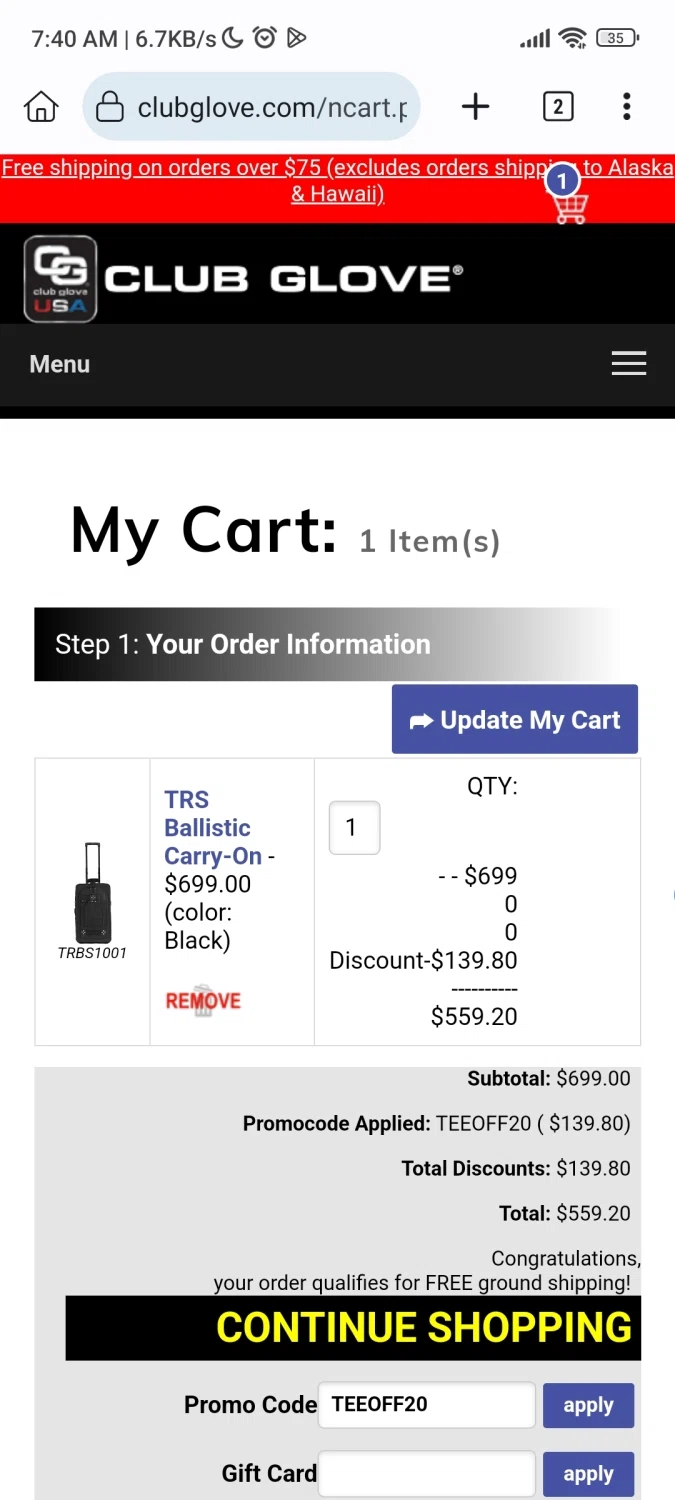Apply the gift card

click(588, 1474)
